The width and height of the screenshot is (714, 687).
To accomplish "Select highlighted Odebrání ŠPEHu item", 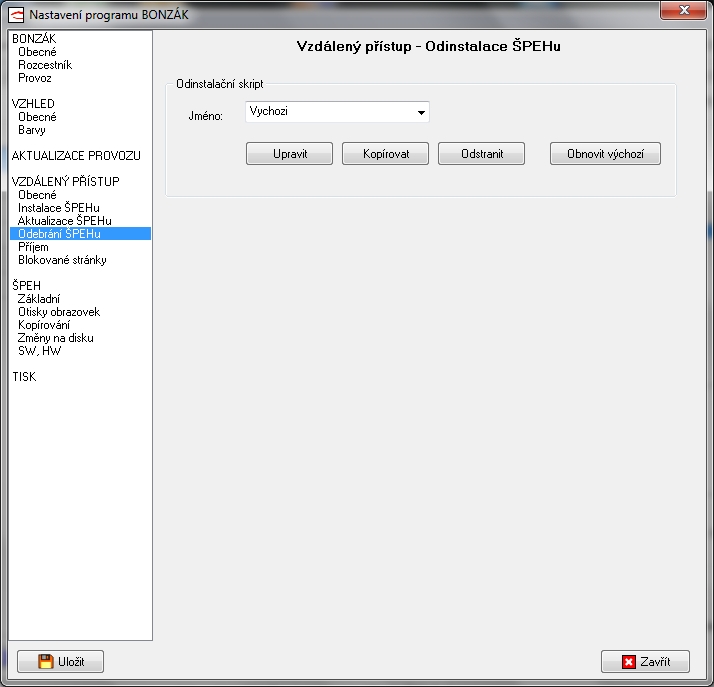I will click(x=81, y=234).
